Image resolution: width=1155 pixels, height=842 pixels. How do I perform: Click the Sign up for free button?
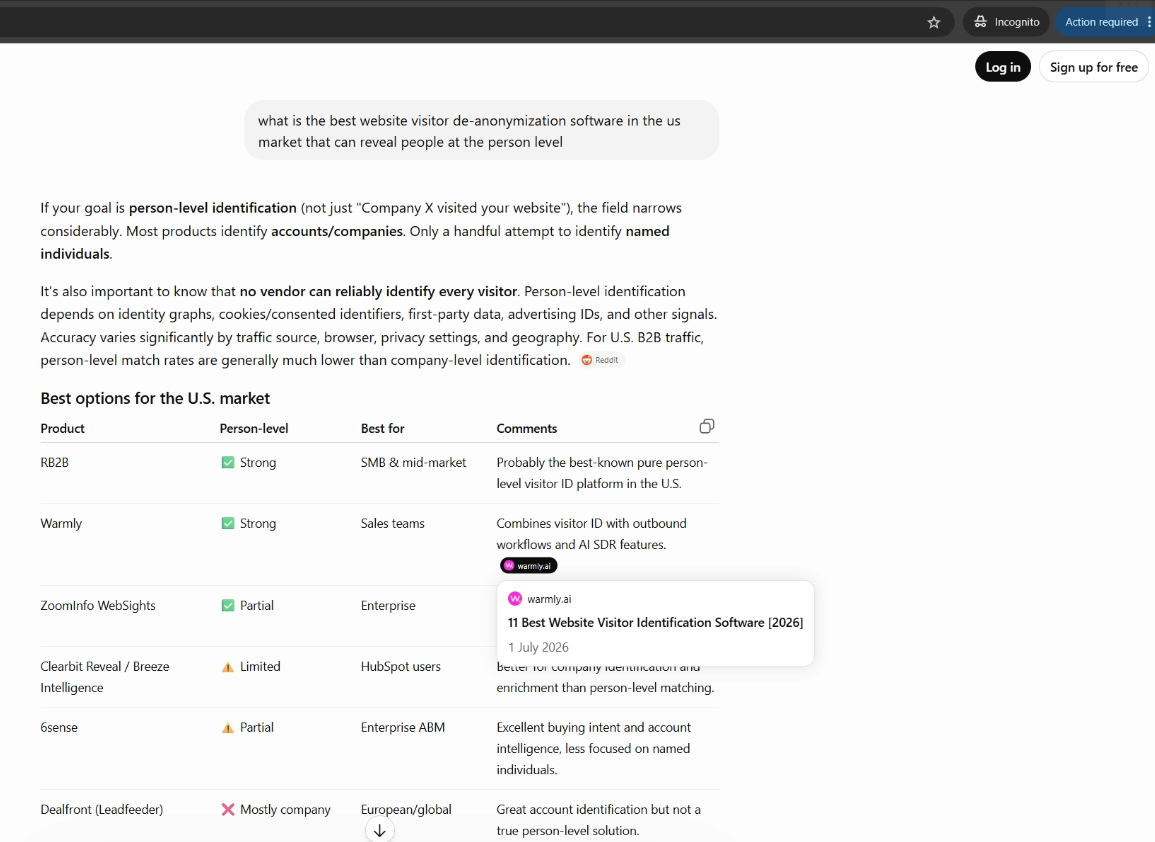[1093, 67]
